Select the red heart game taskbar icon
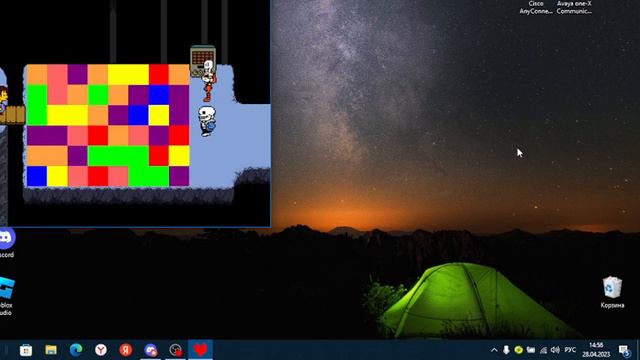This screenshot has width=640, height=360. [200, 350]
